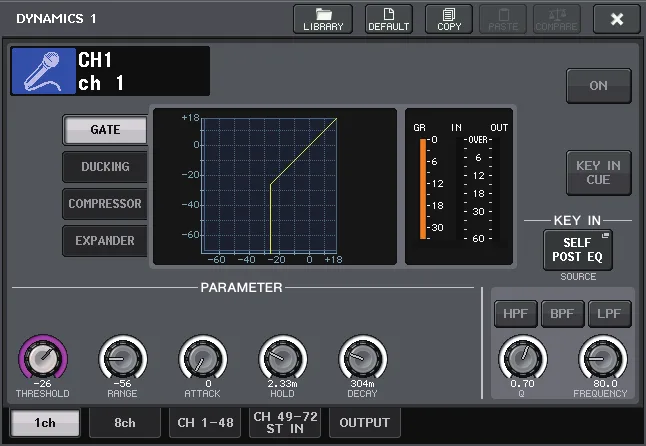Reset settings with DEFAULT button
This screenshot has height=446, width=646.
point(389,19)
